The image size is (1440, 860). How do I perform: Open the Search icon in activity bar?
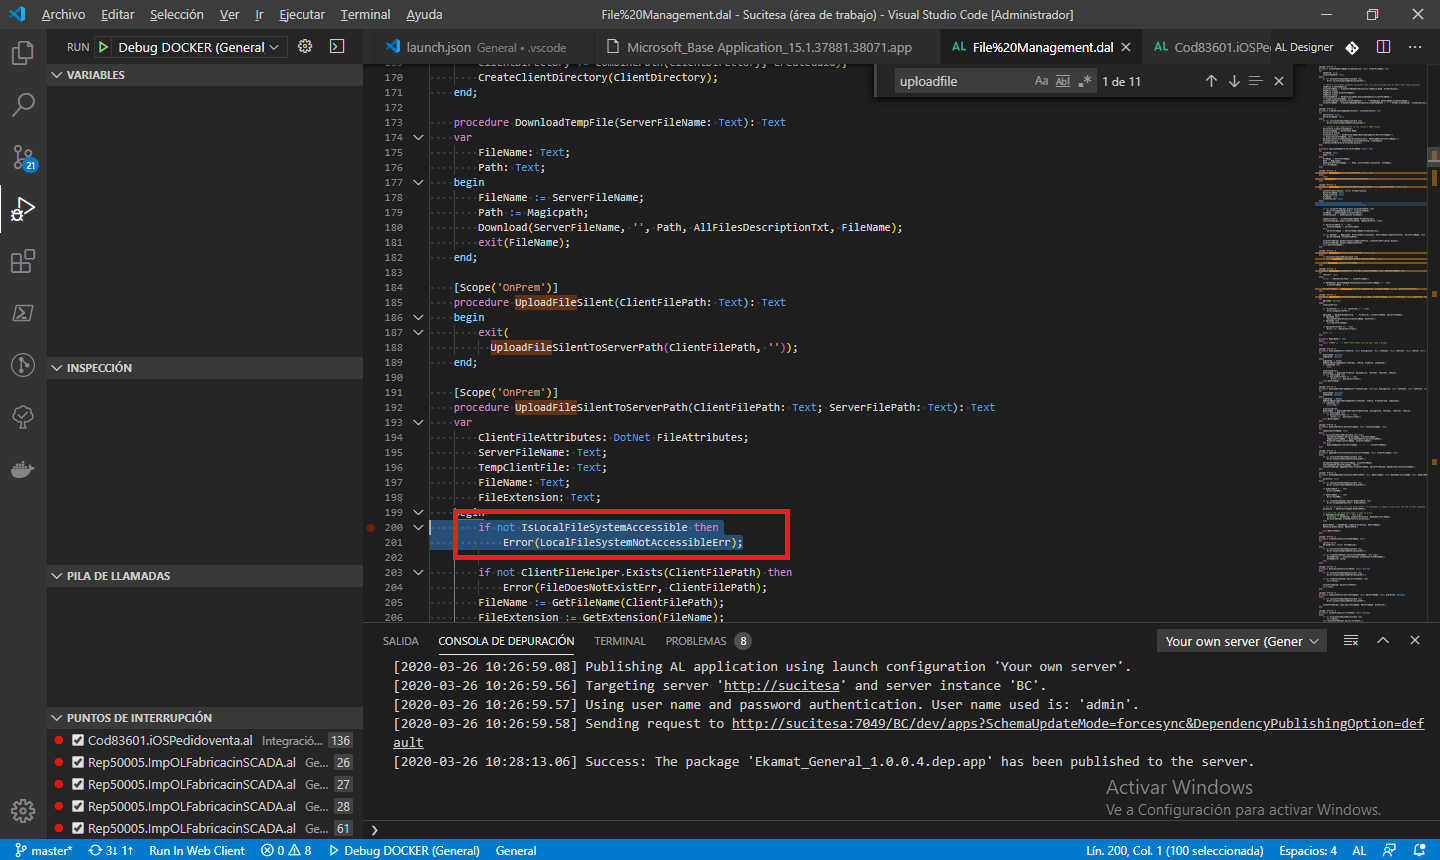pyautogui.click(x=23, y=105)
